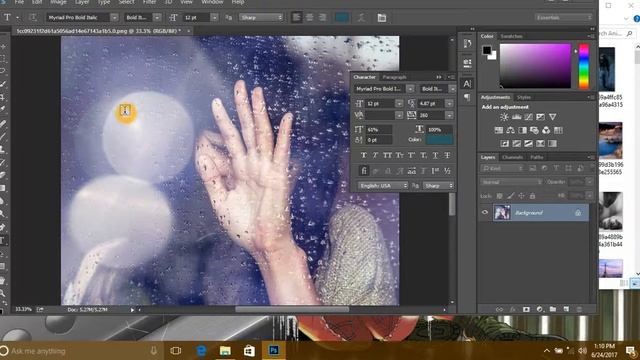Add a Levels adjustment
This screenshot has height=360, width=640.
click(x=516, y=117)
